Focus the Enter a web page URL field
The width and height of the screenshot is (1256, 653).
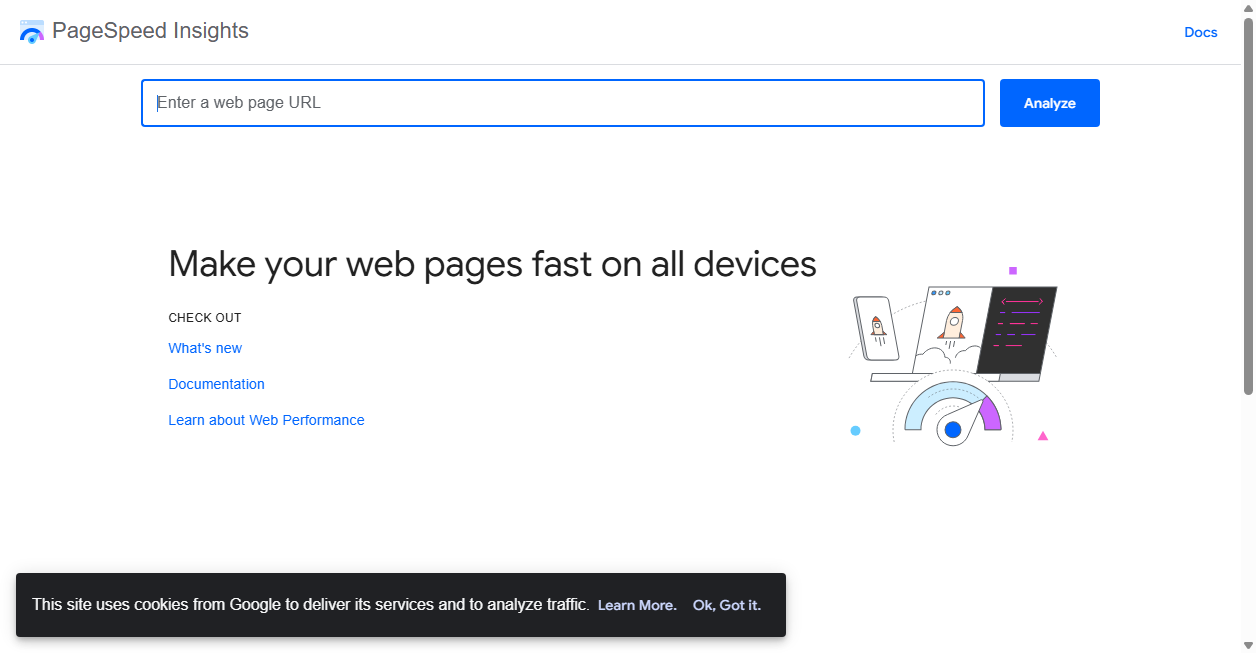tap(563, 103)
